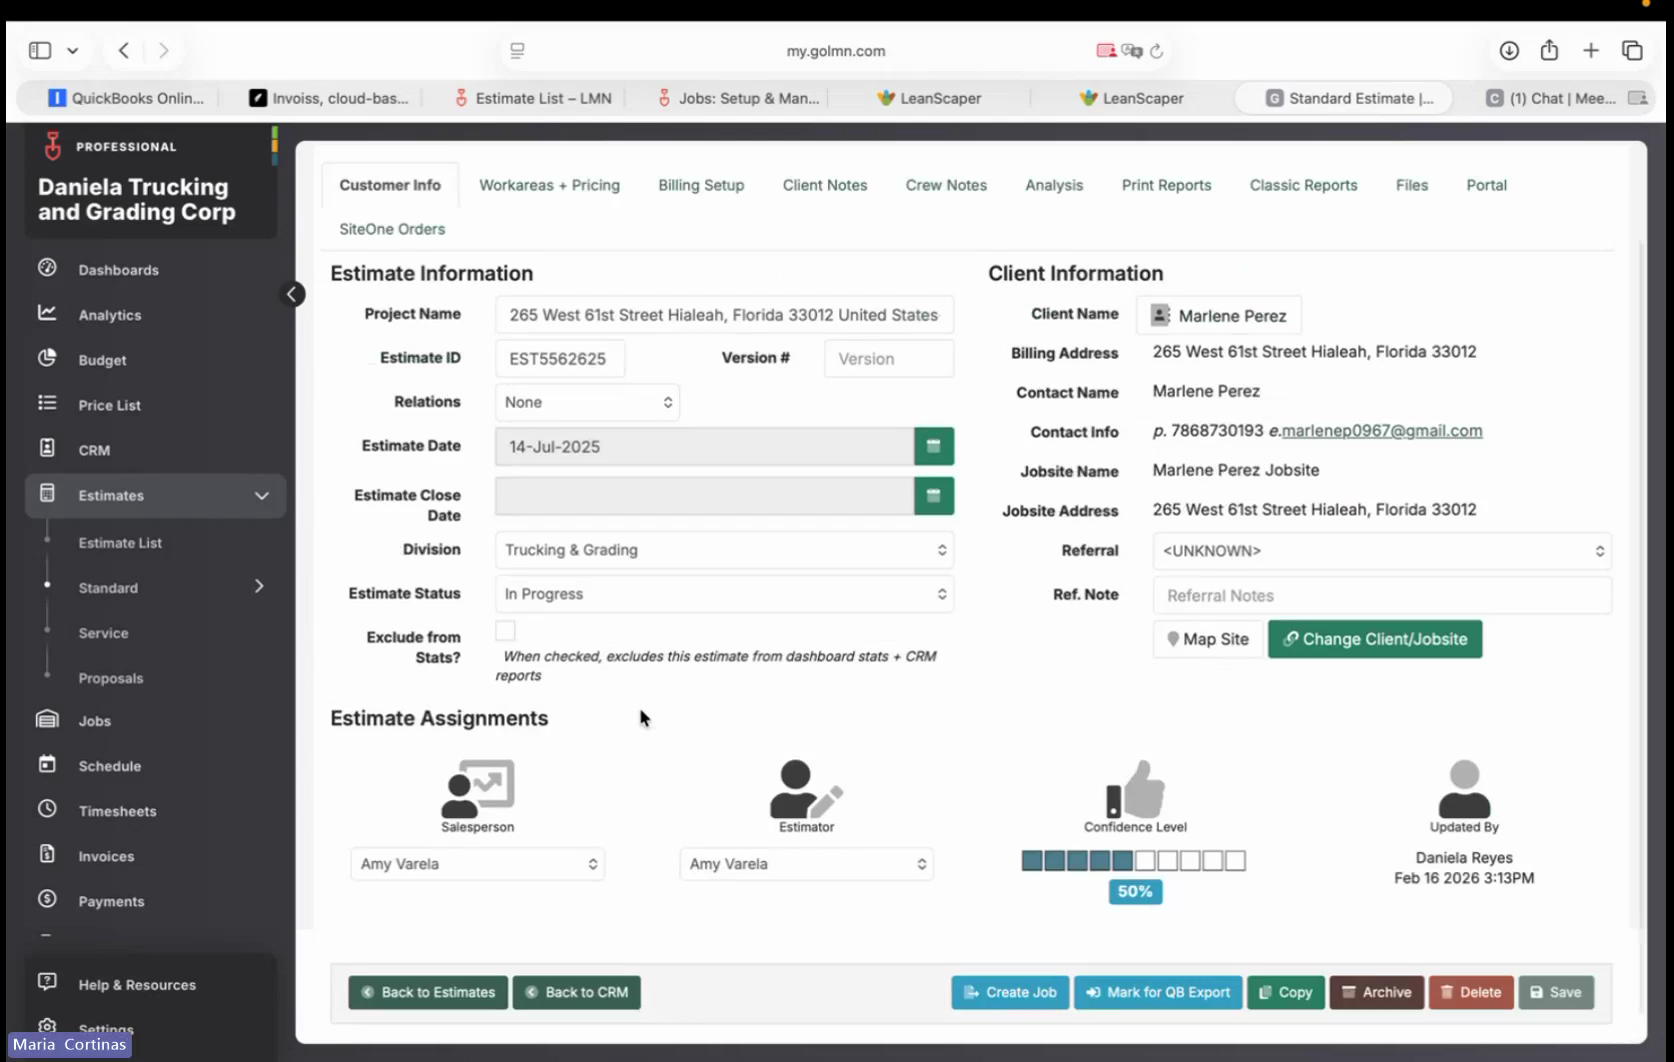
Task: Collapse the Estimates sidebar section
Action: tap(262, 495)
